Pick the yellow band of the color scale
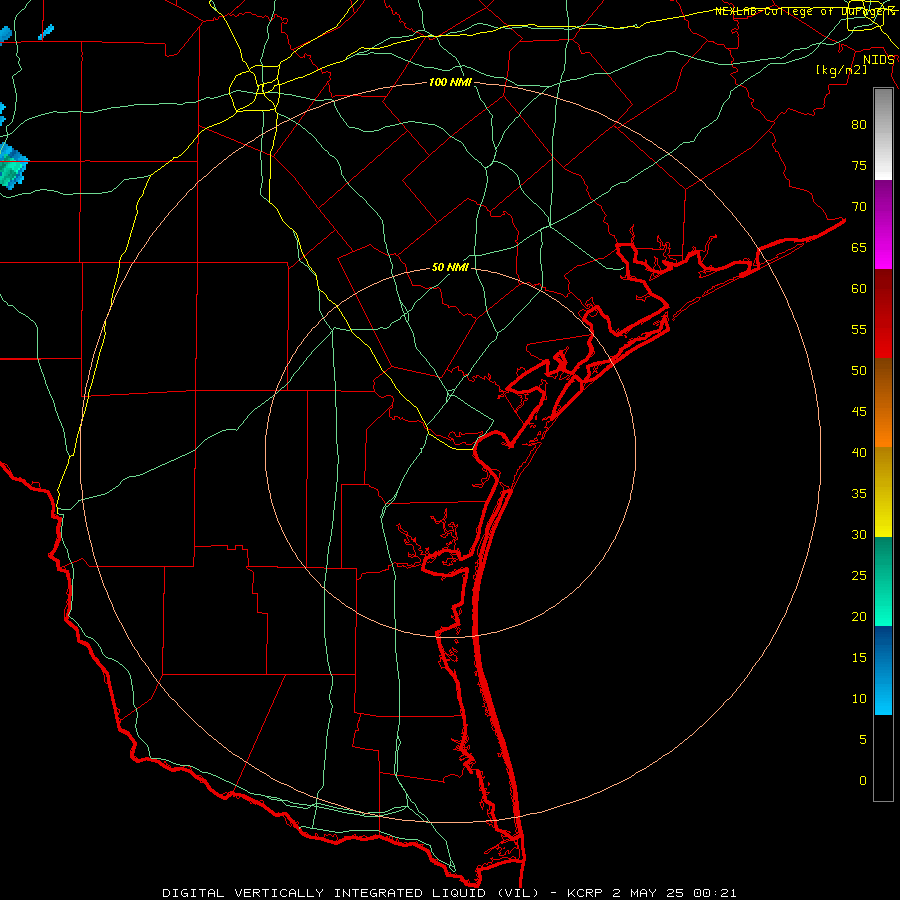The height and width of the screenshot is (900, 900). point(883,492)
